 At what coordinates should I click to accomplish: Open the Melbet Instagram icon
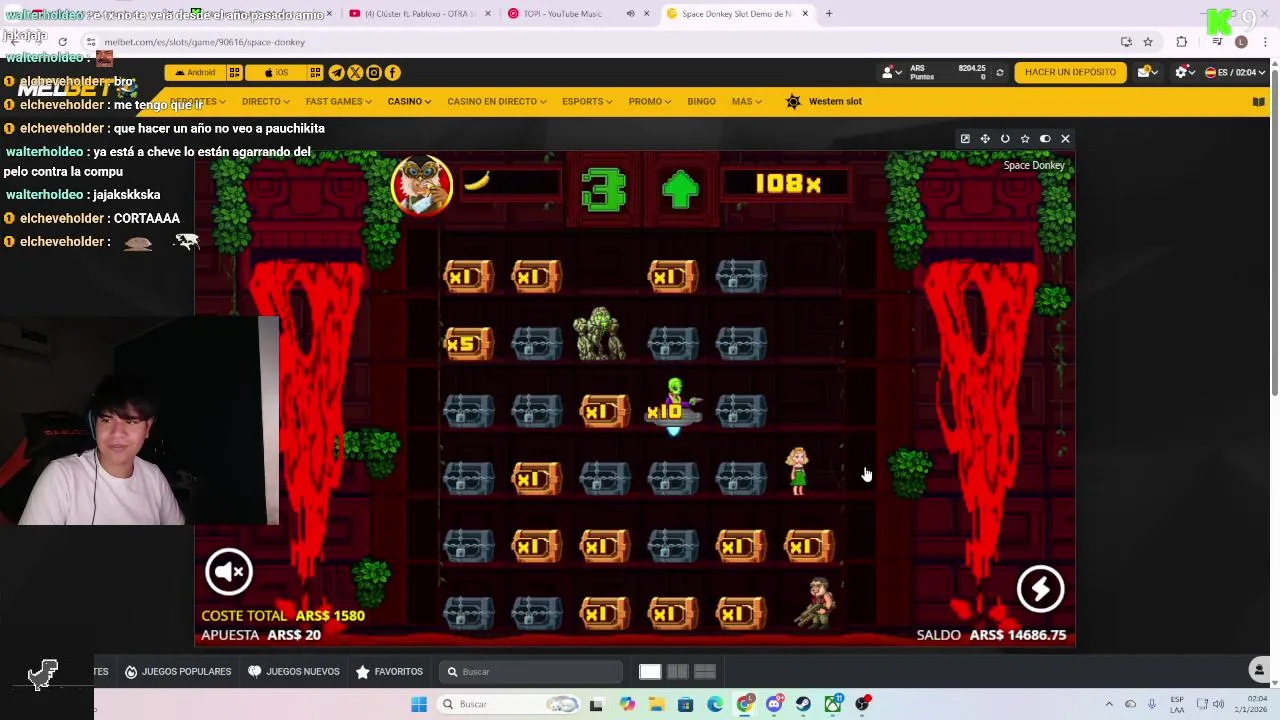coord(374,72)
